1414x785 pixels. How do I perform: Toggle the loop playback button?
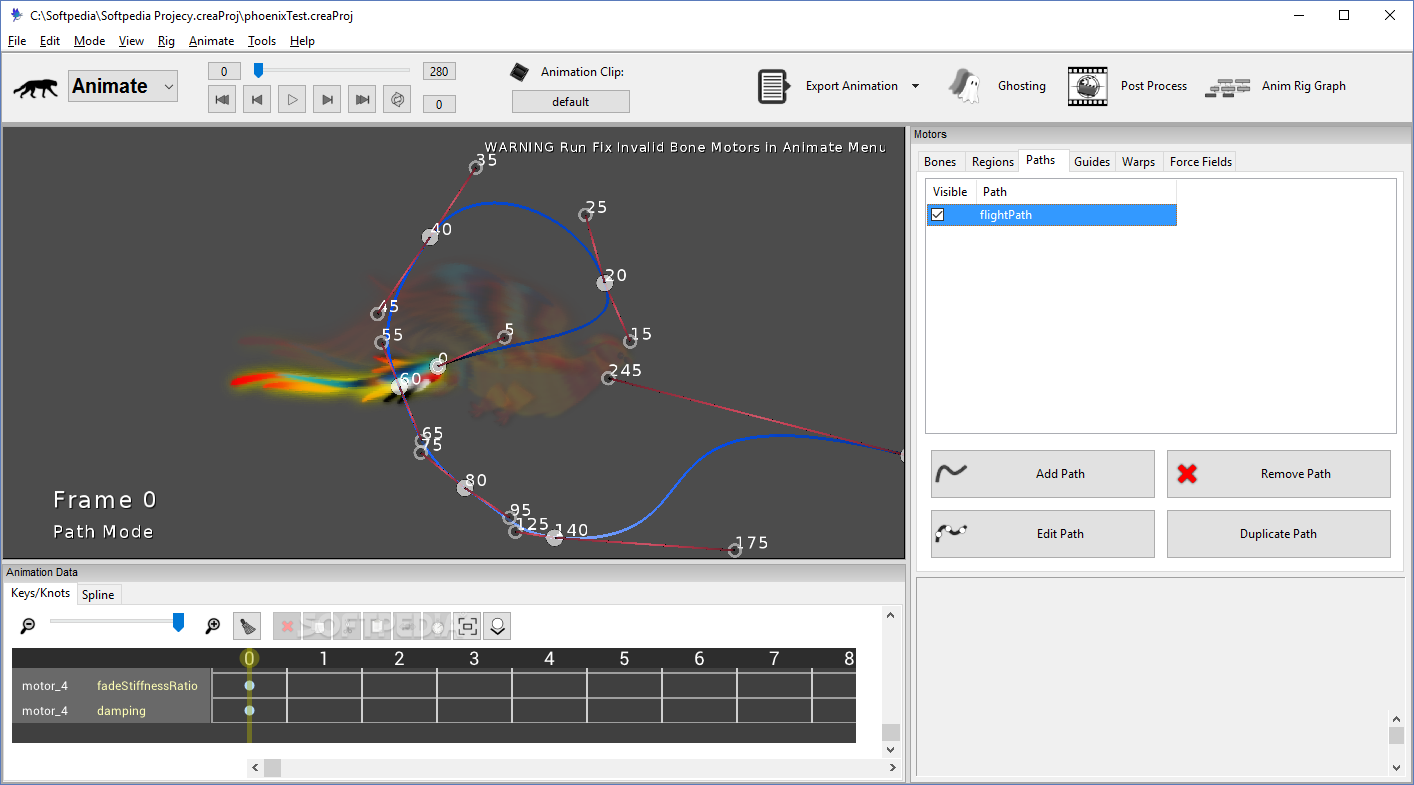point(397,99)
